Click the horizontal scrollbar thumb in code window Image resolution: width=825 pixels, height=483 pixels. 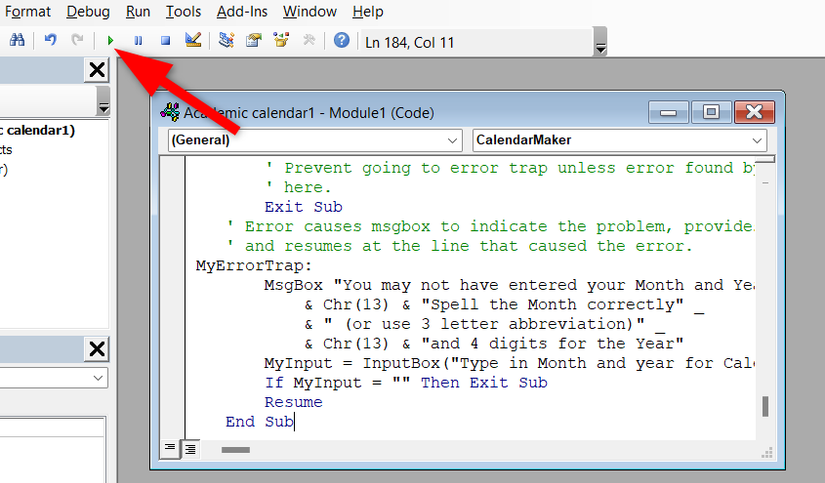click(236, 450)
